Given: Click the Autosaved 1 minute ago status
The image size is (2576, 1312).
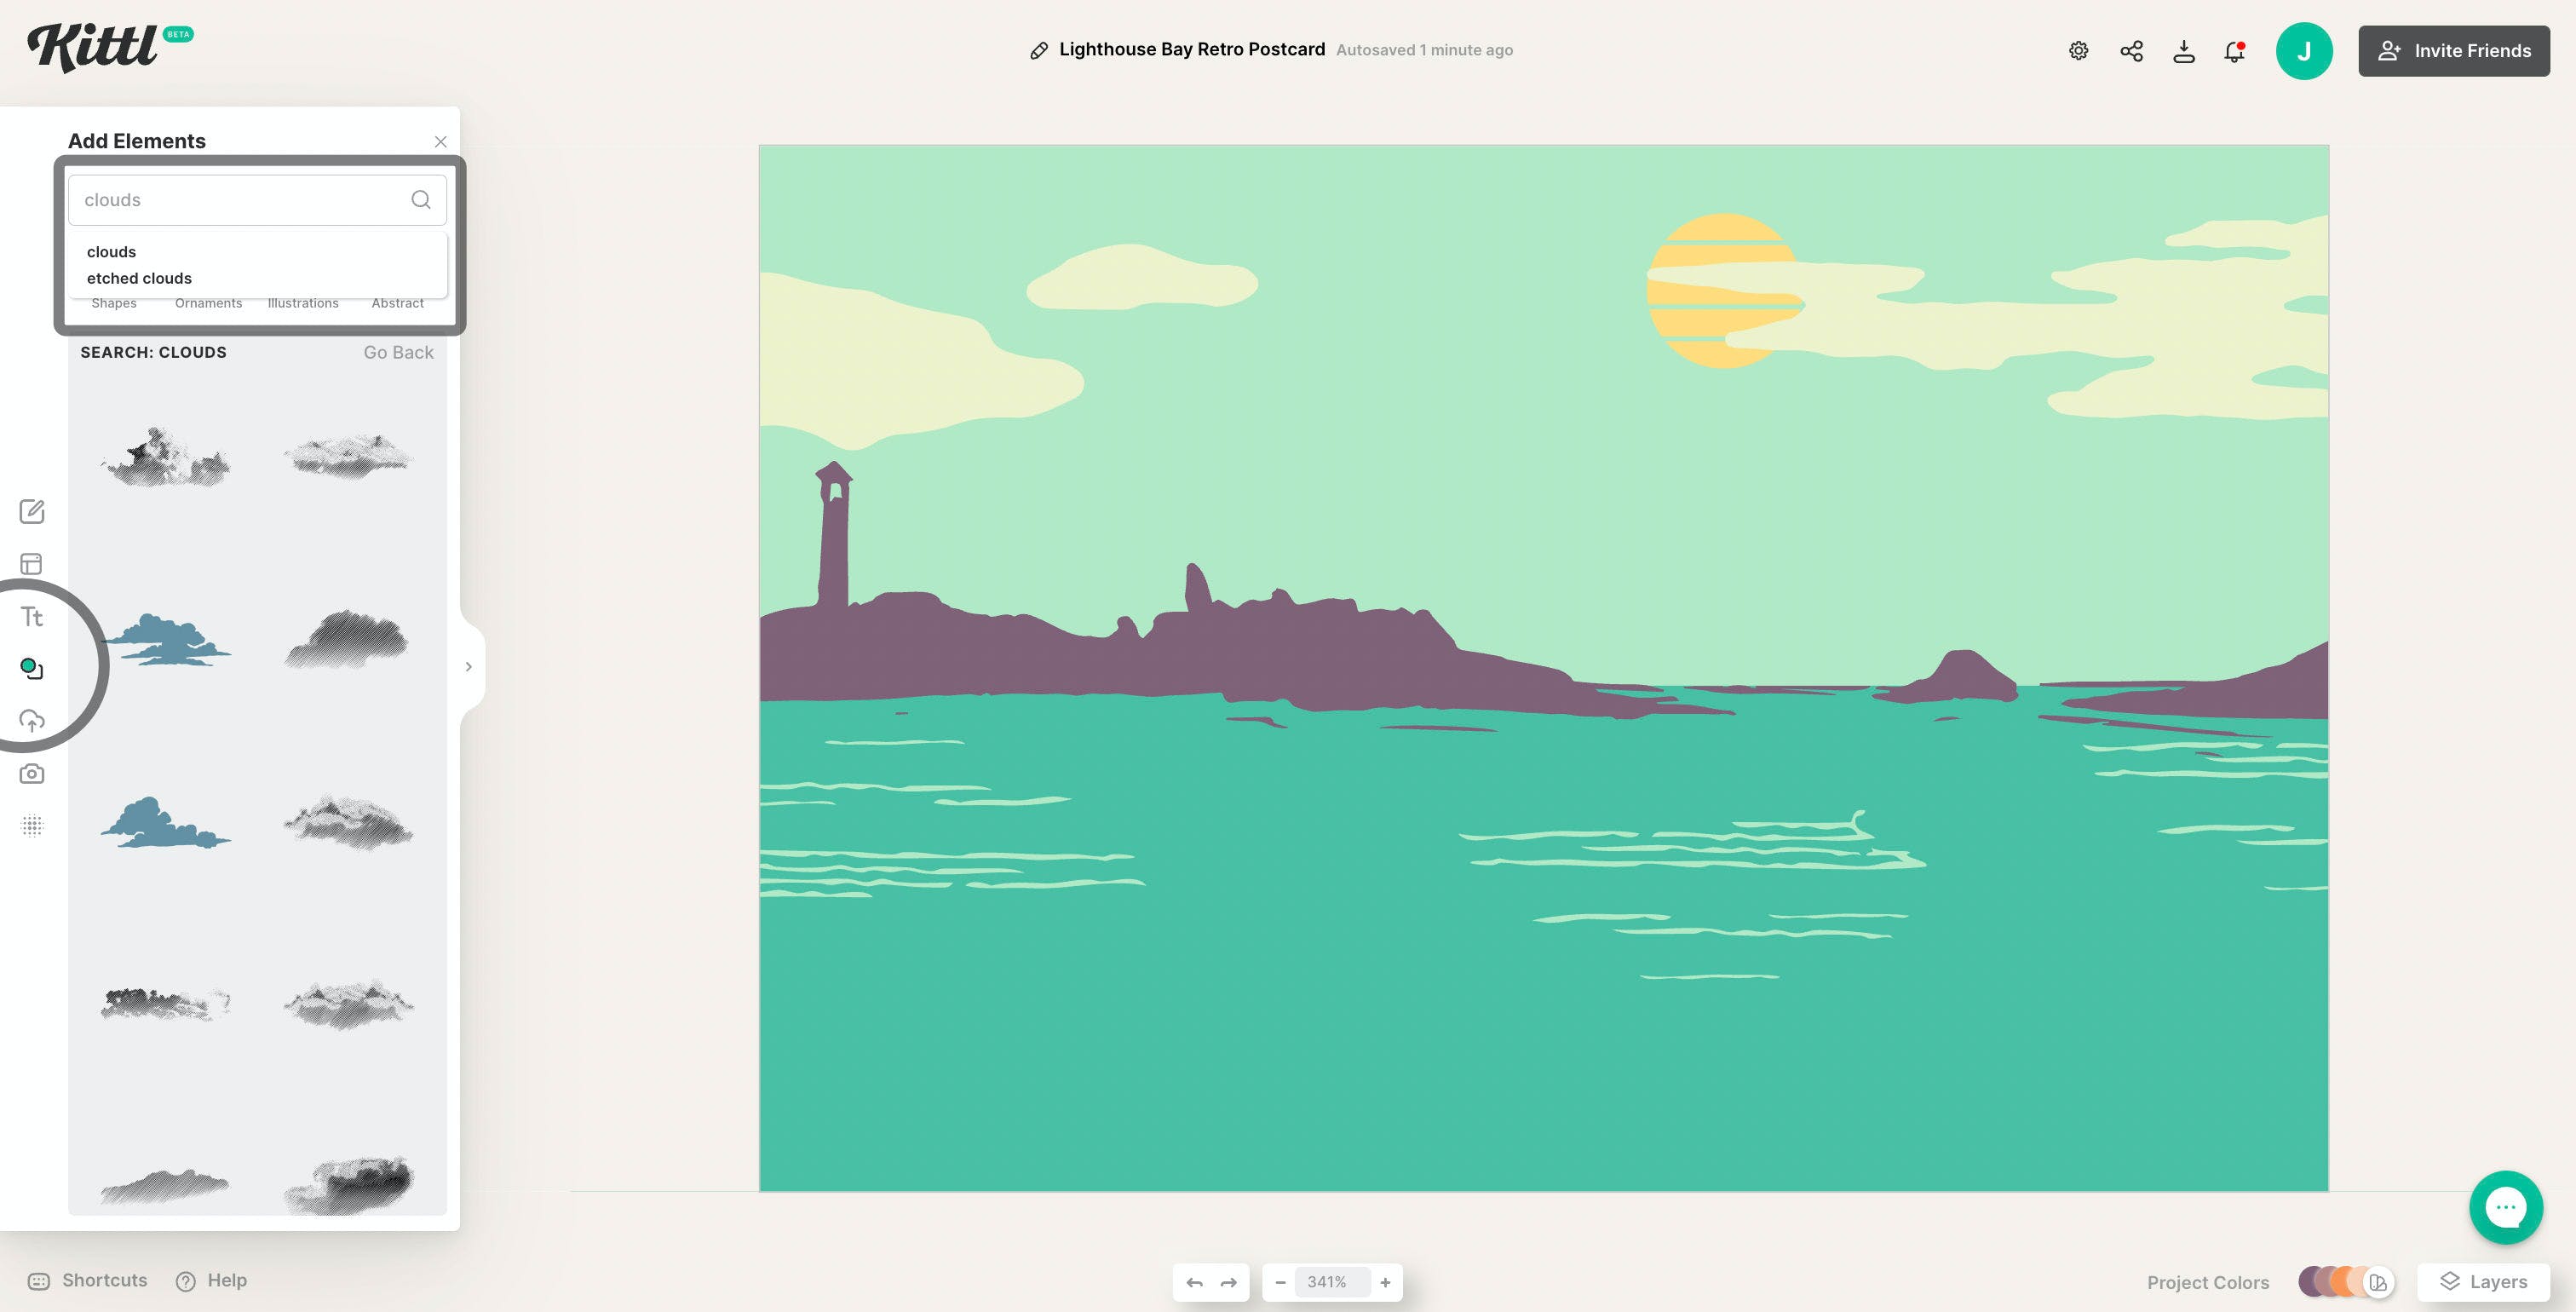Looking at the screenshot, I should (1424, 50).
